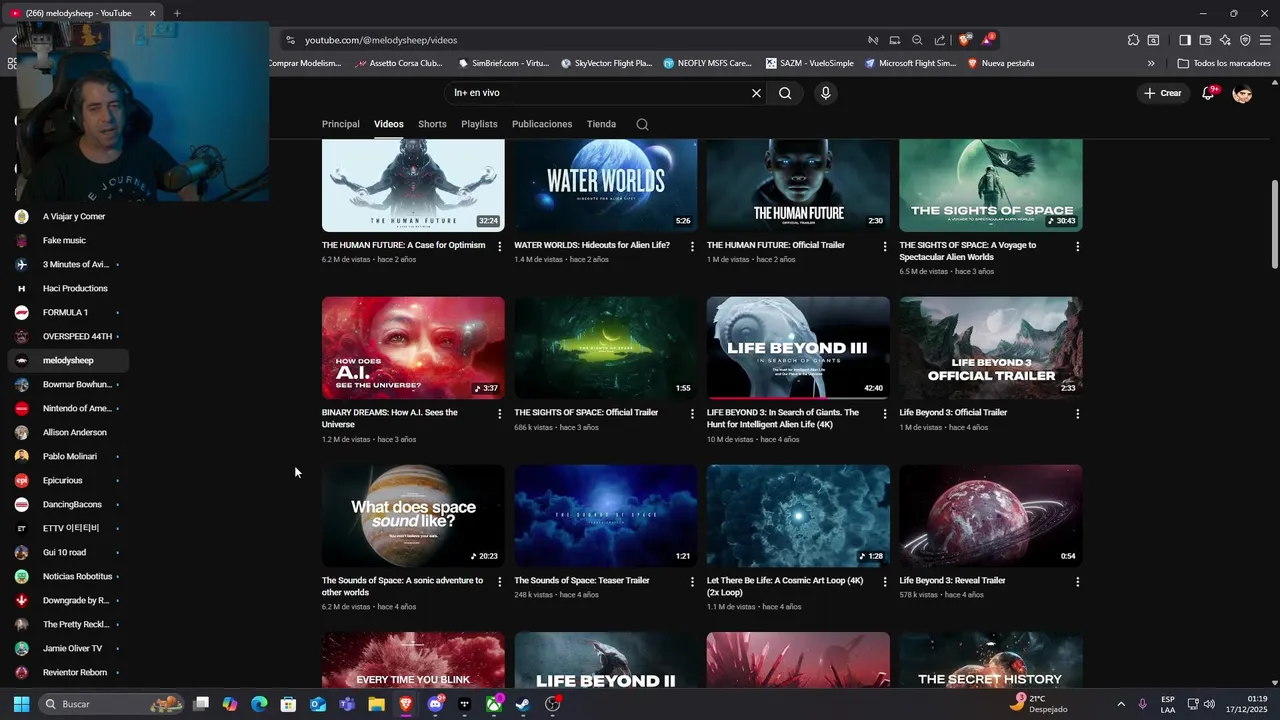This screenshot has height=720, width=1280.
Task: Close the melodysheep YouTube tab
Action: 152,13
